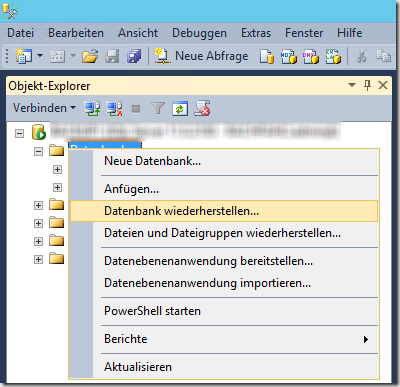This screenshot has height=387, width=400.
Task: Open the Debuggen menu
Action: [x=199, y=33]
